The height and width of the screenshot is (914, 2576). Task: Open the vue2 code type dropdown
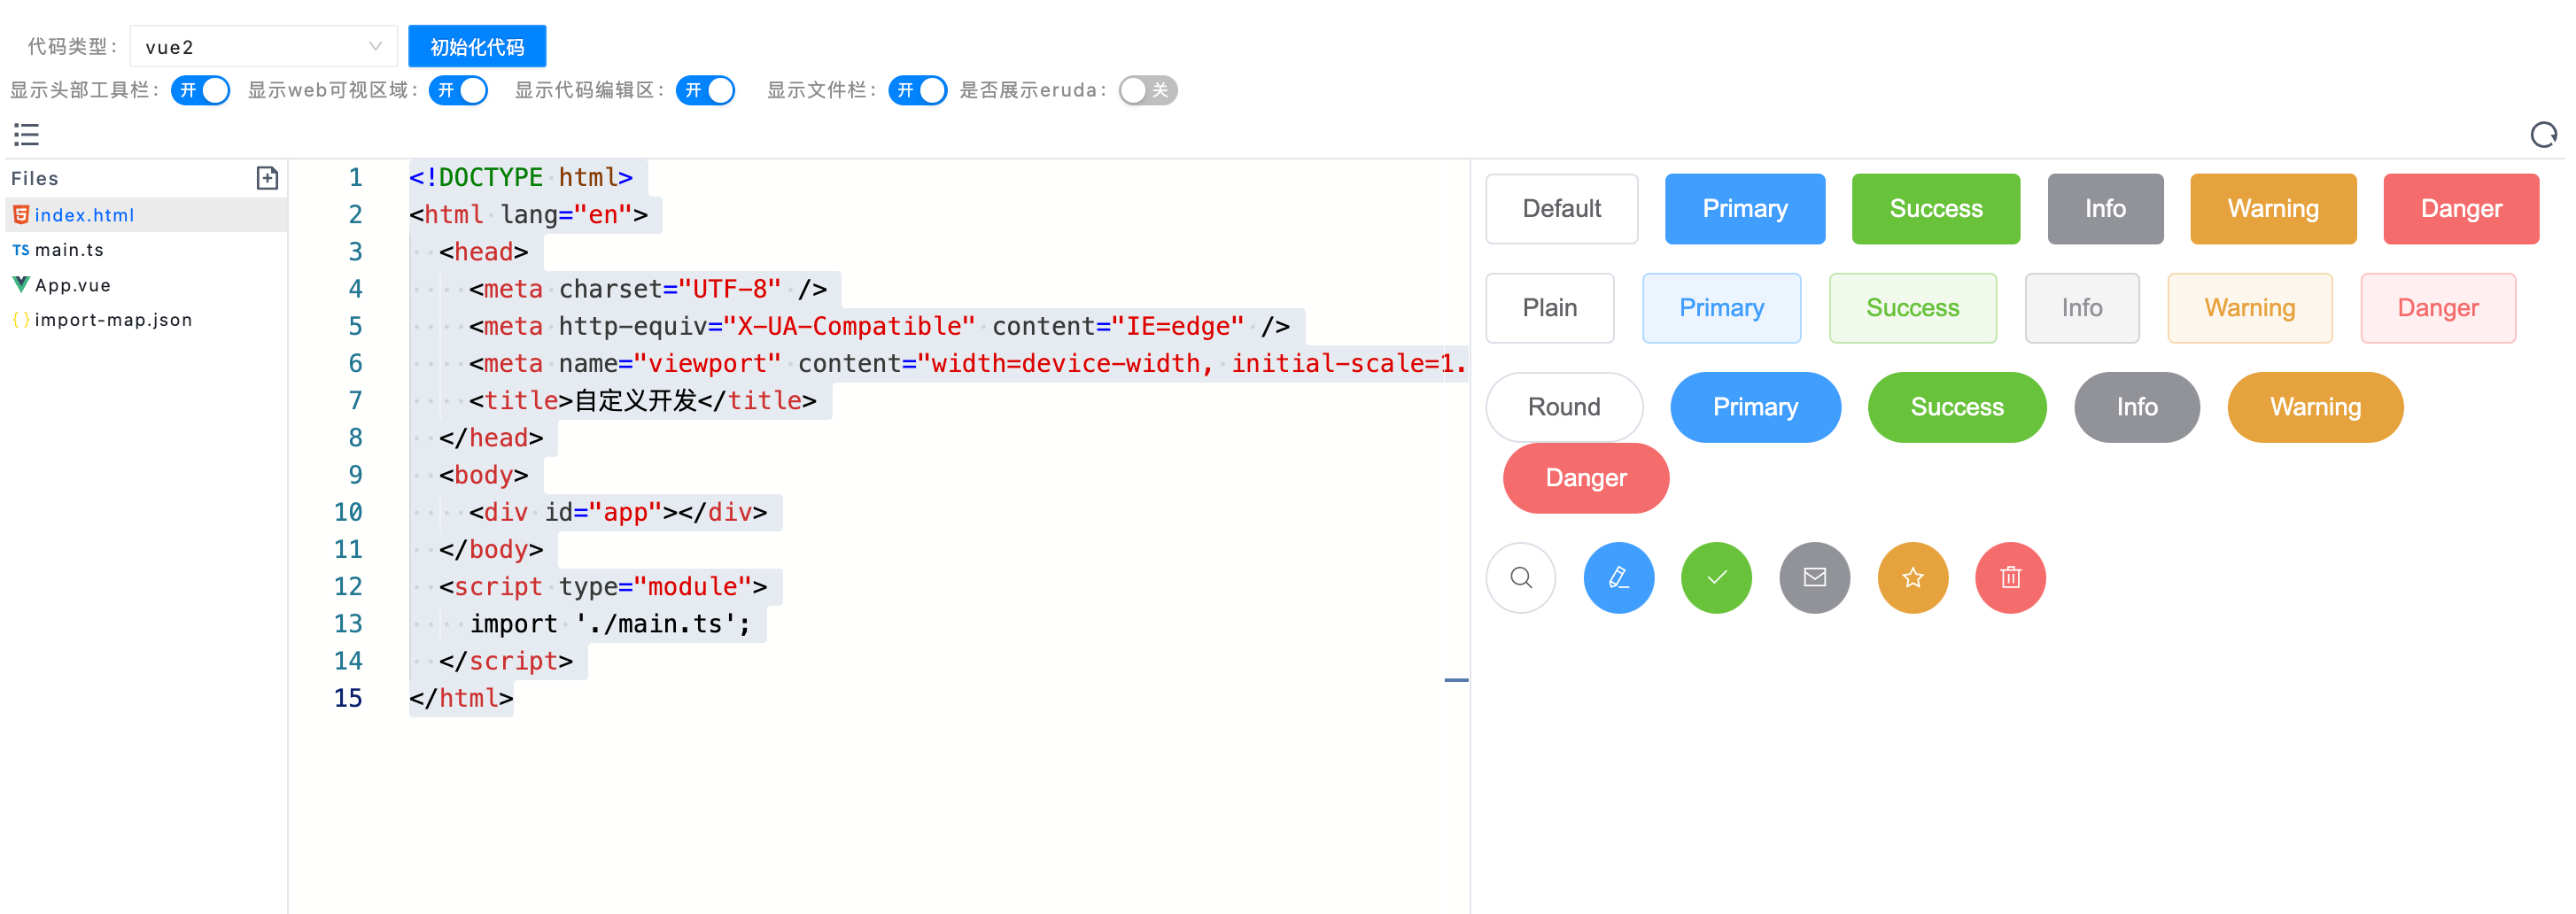tap(264, 47)
